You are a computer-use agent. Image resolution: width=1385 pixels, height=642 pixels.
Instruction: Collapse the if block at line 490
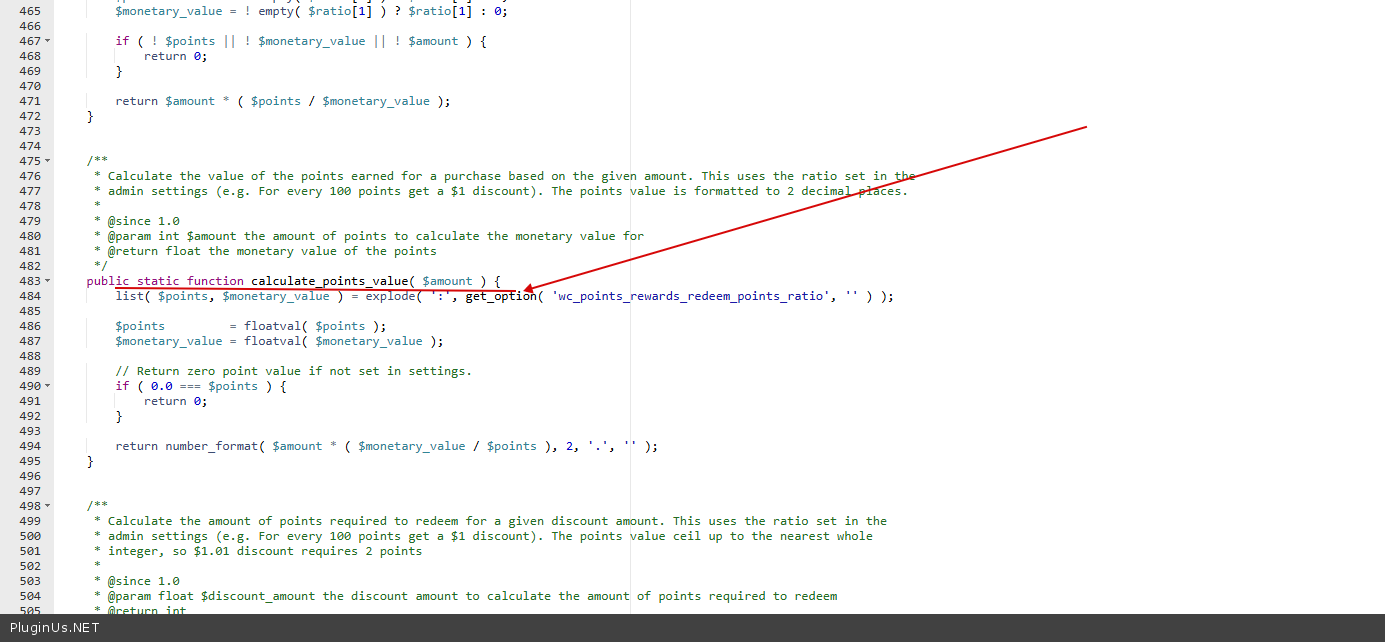click(47, 386)
